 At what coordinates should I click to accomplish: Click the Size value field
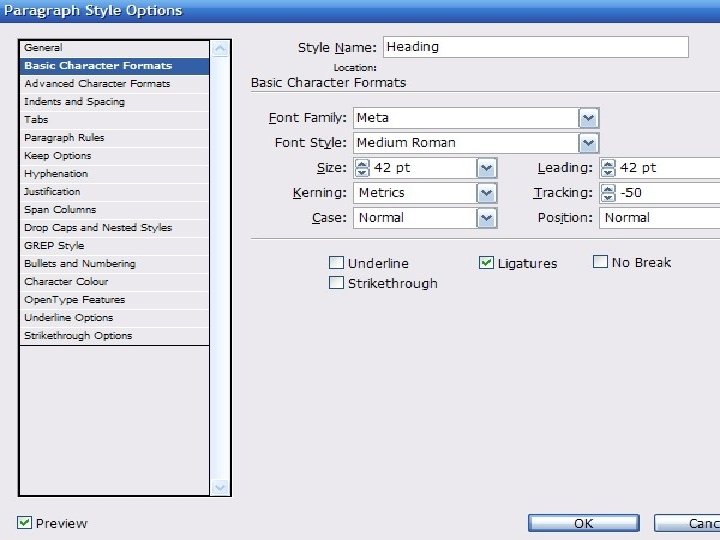(x=423, y=168)
